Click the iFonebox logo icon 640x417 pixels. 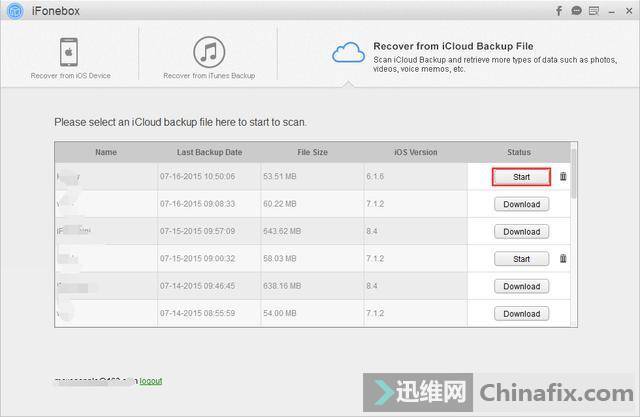15,11
